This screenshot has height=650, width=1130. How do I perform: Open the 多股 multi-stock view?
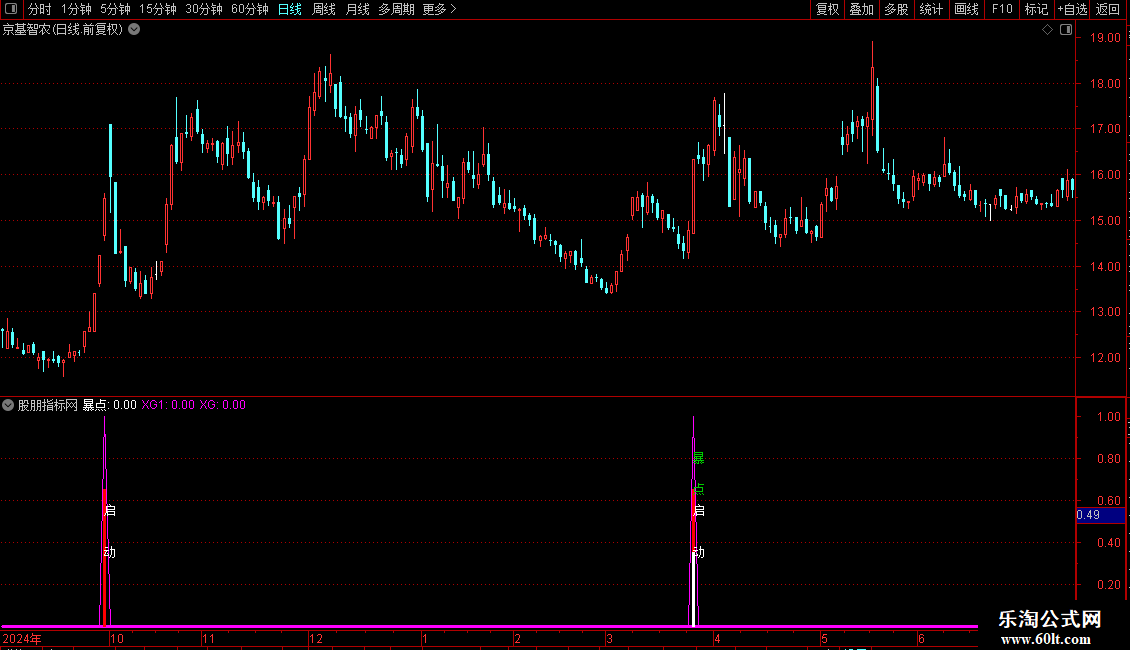point(896,9)
